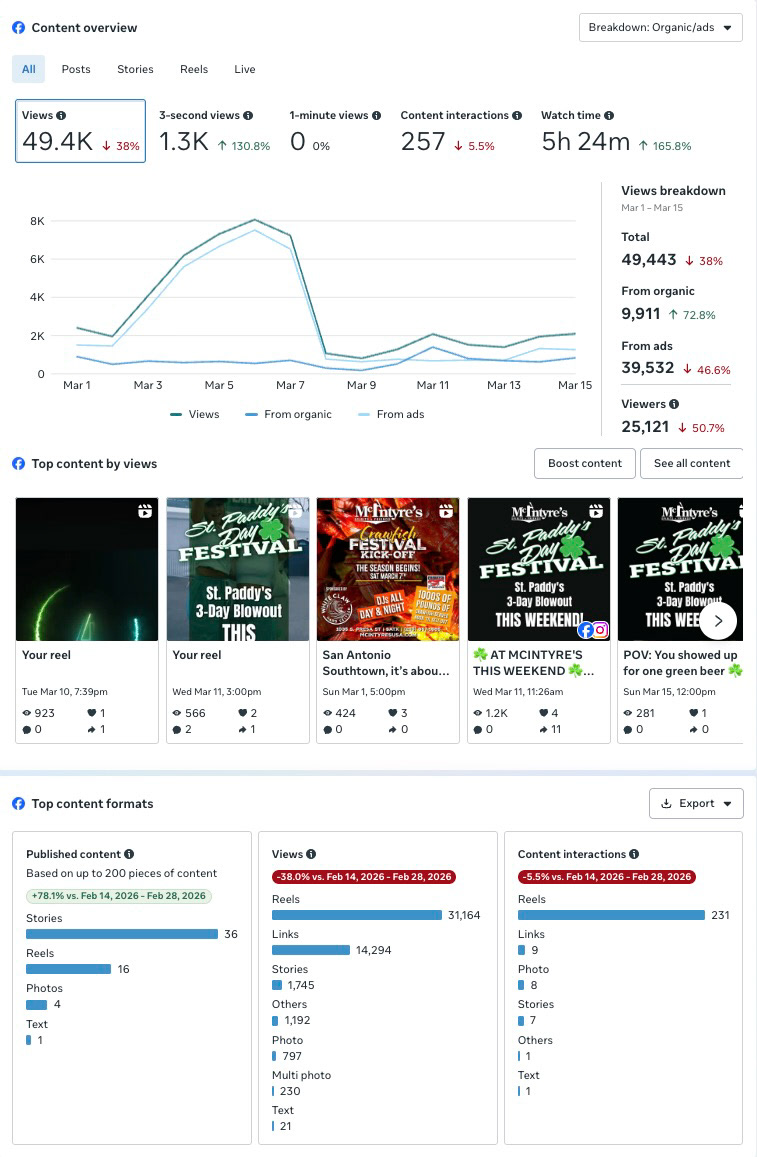Screen dimensions: 757x1157
Task: Click the '-38.0% vs. Feb 14, 2026' badge
Action: coord(364,877)
